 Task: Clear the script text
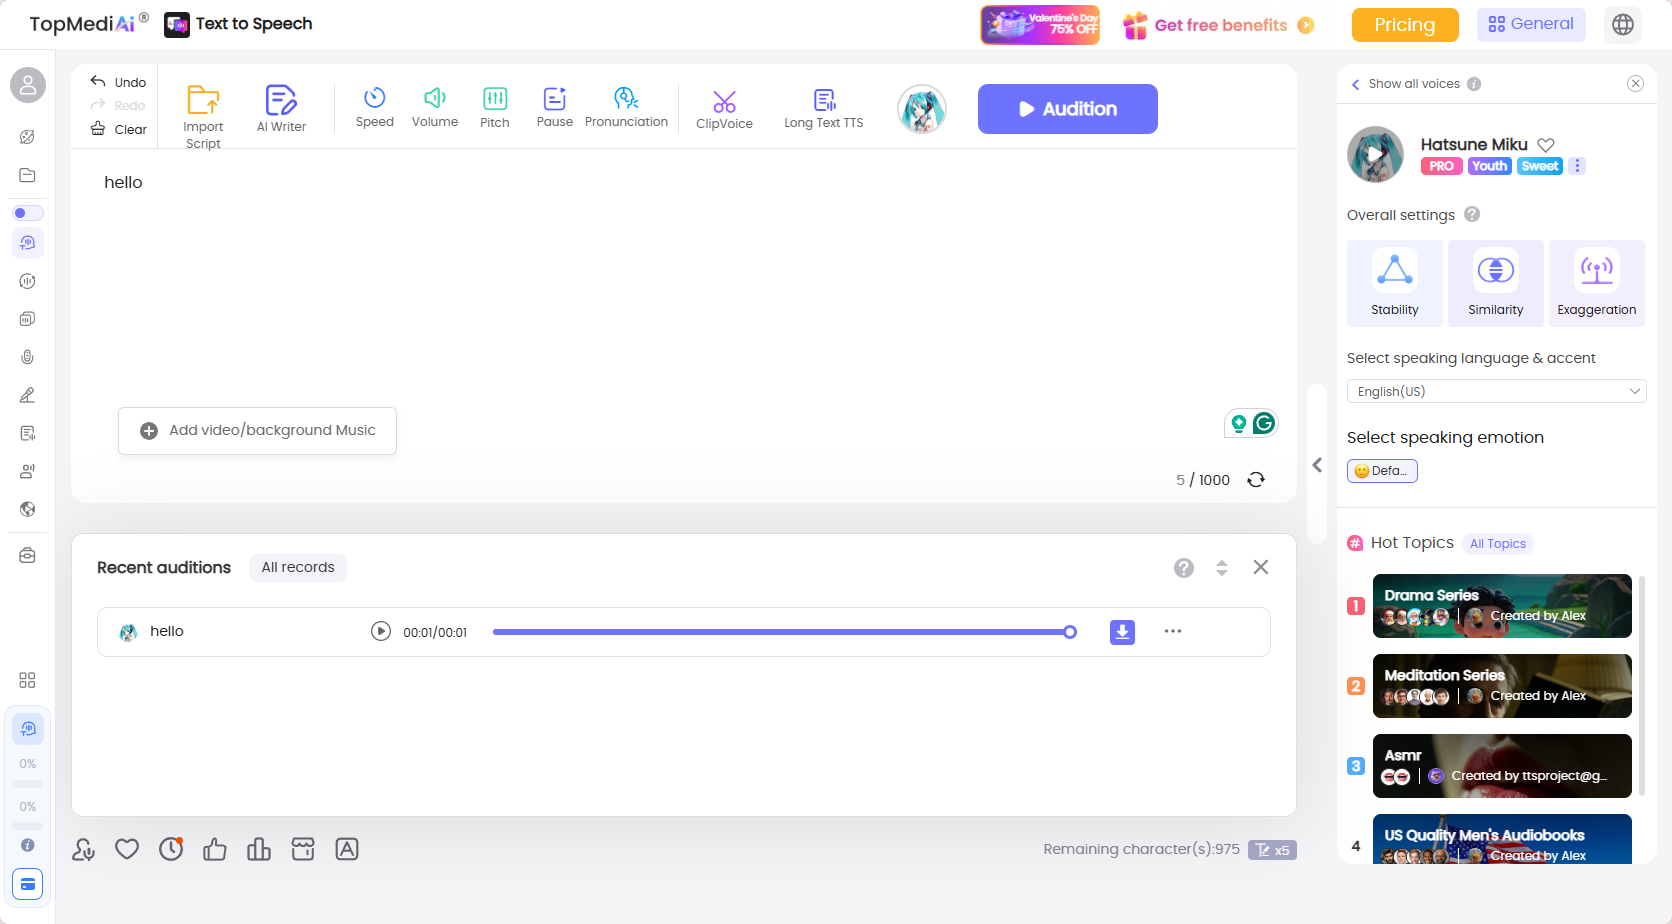pyautogui.click(x=118, y=129)
